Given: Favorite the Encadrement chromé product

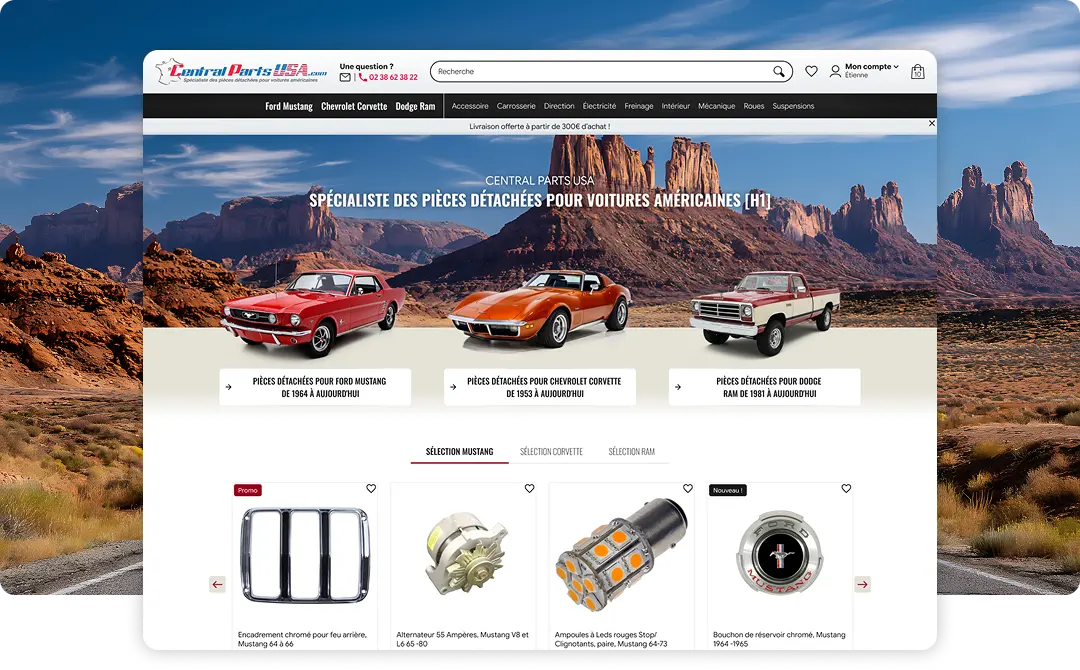Looking at the screenshot, I should (x=371, y=488).
